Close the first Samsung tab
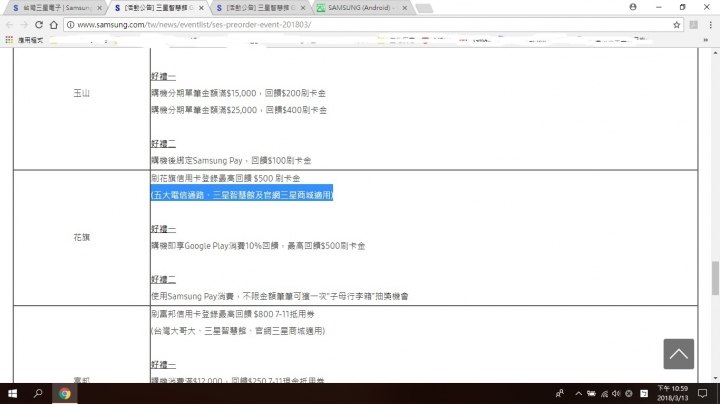The height and width of the screenshot is (404, 720). [x=100, y=8]
